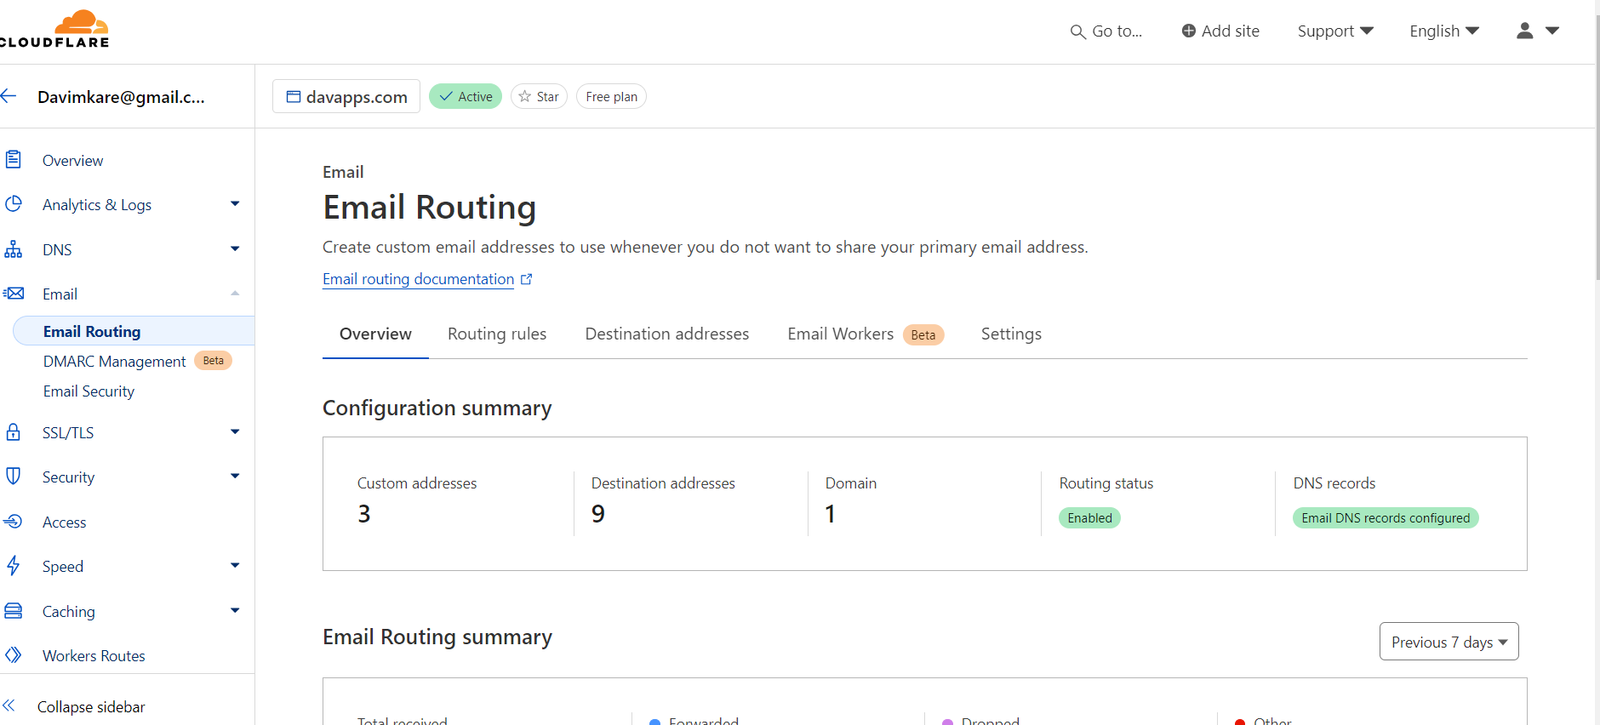Screen dimensions: 1600x725
Task: Open the Previous 7 days dropdown
Action: click(x=1449, y=642)
